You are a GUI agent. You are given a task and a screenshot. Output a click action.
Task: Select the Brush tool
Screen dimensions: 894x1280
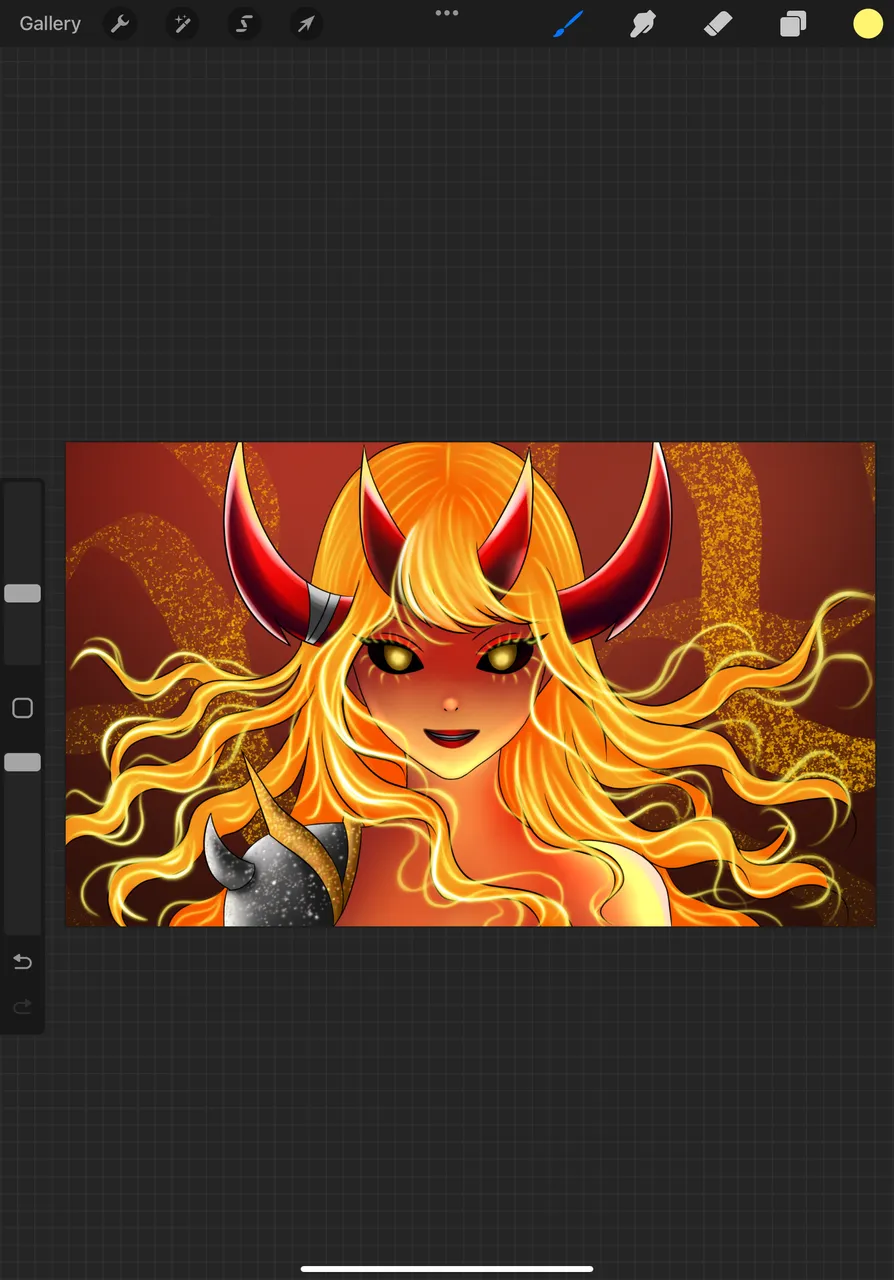click(x=568, y=24)
